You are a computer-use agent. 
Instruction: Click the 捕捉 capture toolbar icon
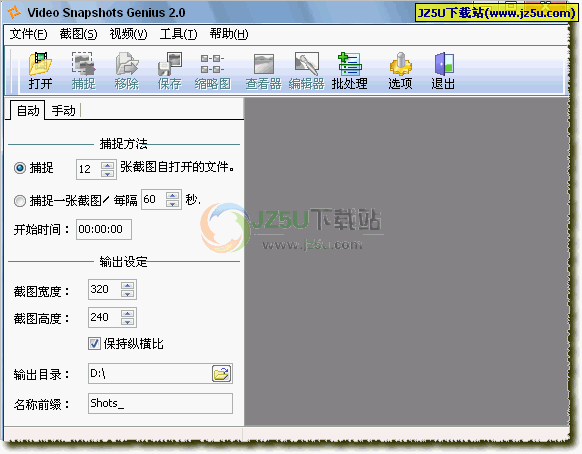pos(84,71)
